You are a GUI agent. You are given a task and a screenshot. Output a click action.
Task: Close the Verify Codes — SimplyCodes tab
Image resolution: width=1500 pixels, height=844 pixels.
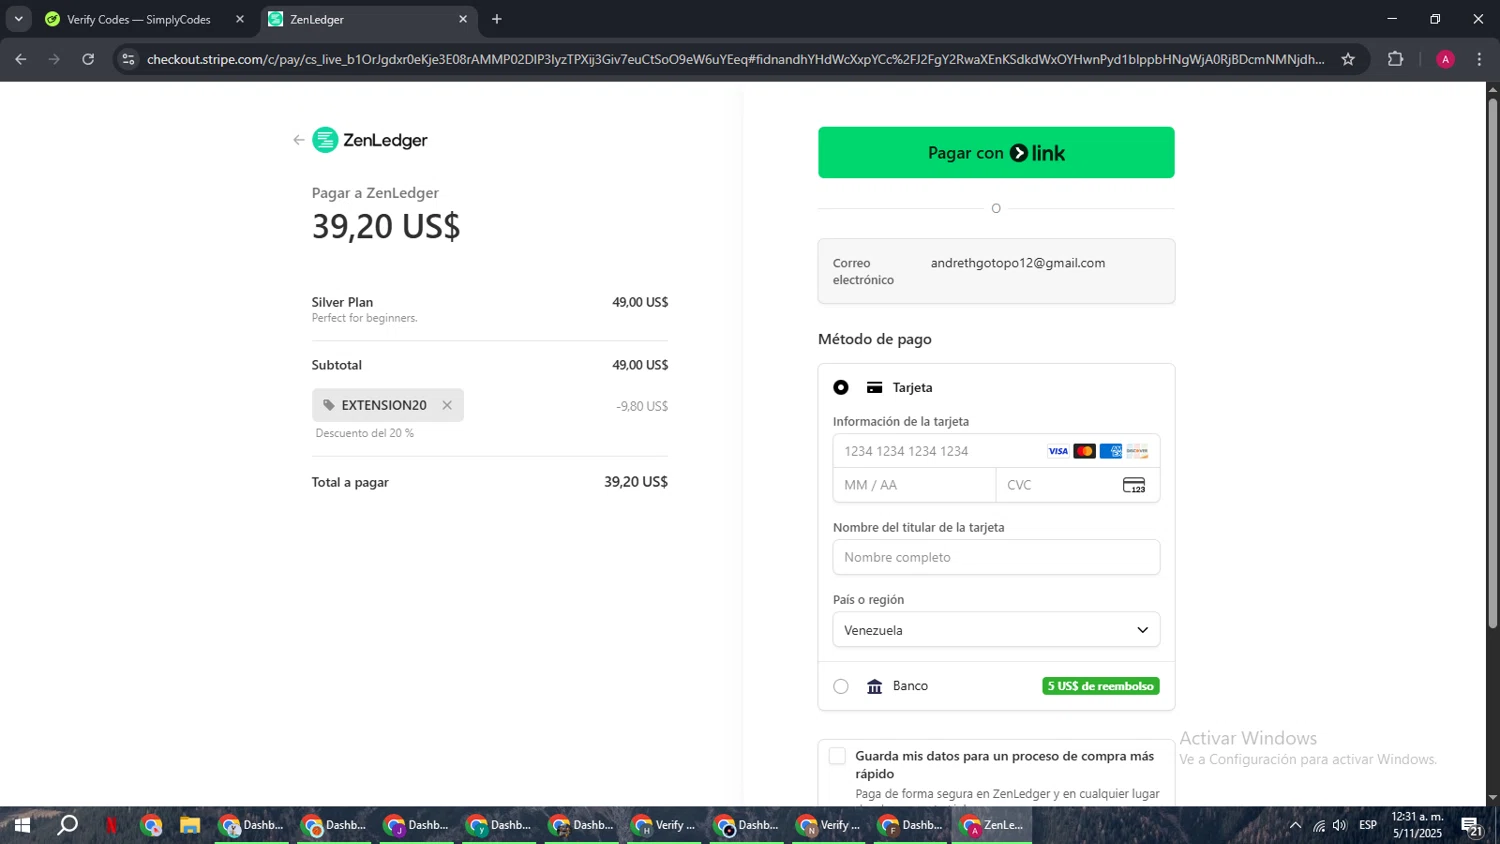240,19
